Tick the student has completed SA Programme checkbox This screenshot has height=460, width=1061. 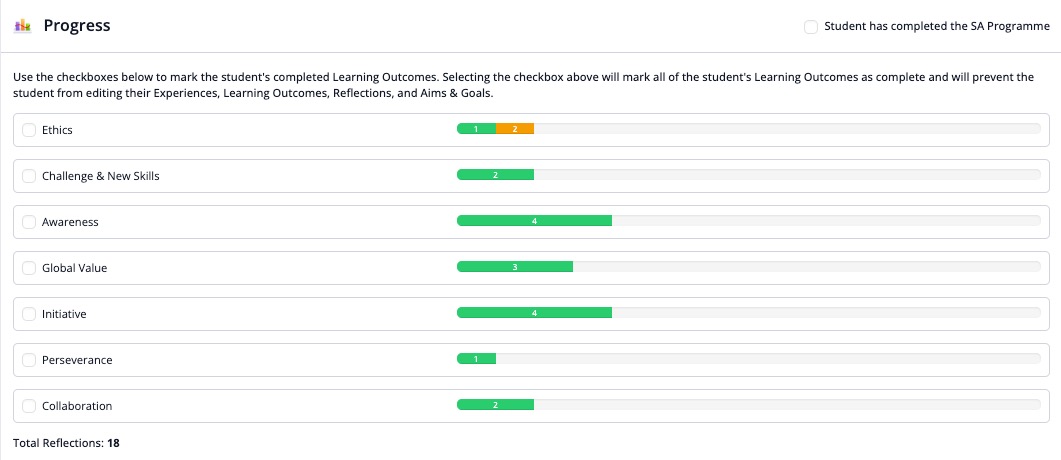[811, 27]
